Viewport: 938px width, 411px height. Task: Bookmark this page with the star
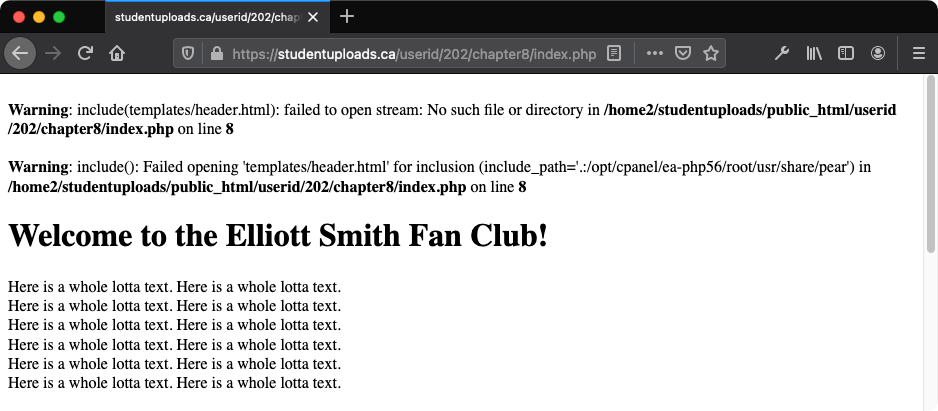click(711, 53)
